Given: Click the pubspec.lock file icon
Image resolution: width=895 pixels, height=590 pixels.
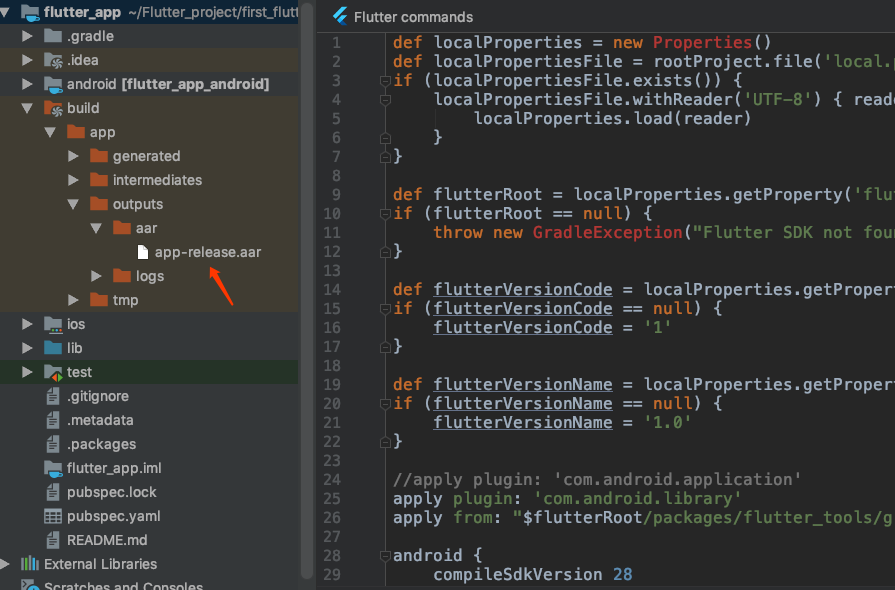Looking at the screenshot, I should 53,491.
